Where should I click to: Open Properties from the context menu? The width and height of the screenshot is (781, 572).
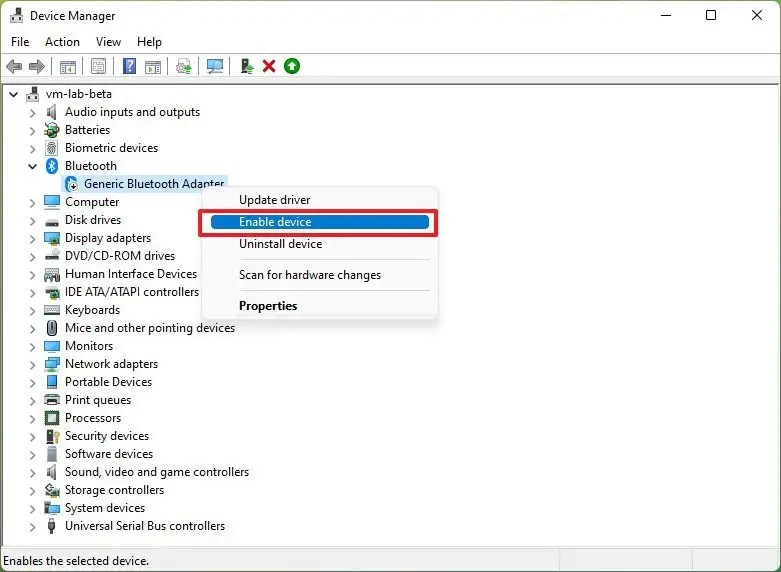click(x=320, y=306)
